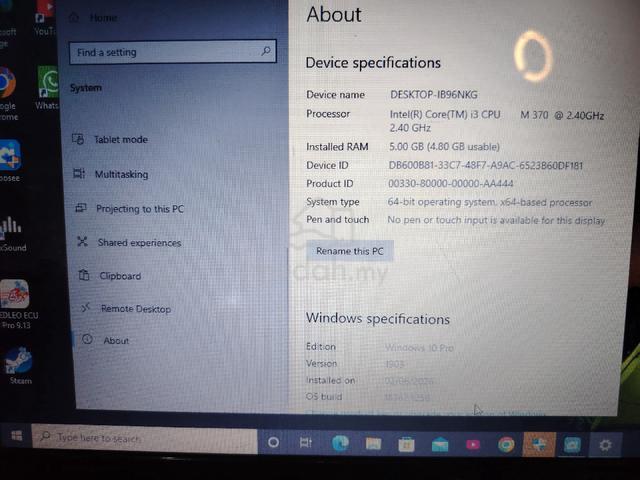Click the About info icon
Screen dimensions: 640x480
[x=87, y=339]
